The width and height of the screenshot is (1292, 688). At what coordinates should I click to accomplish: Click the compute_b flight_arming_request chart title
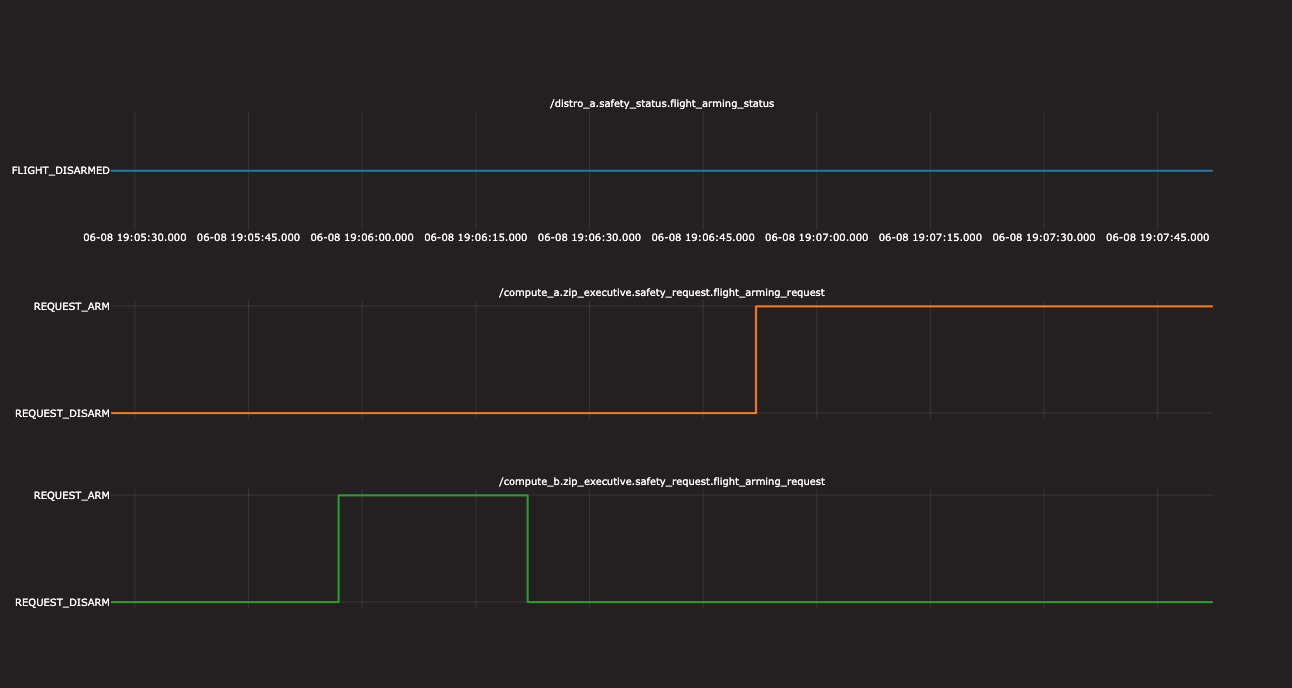coord(662,482)
